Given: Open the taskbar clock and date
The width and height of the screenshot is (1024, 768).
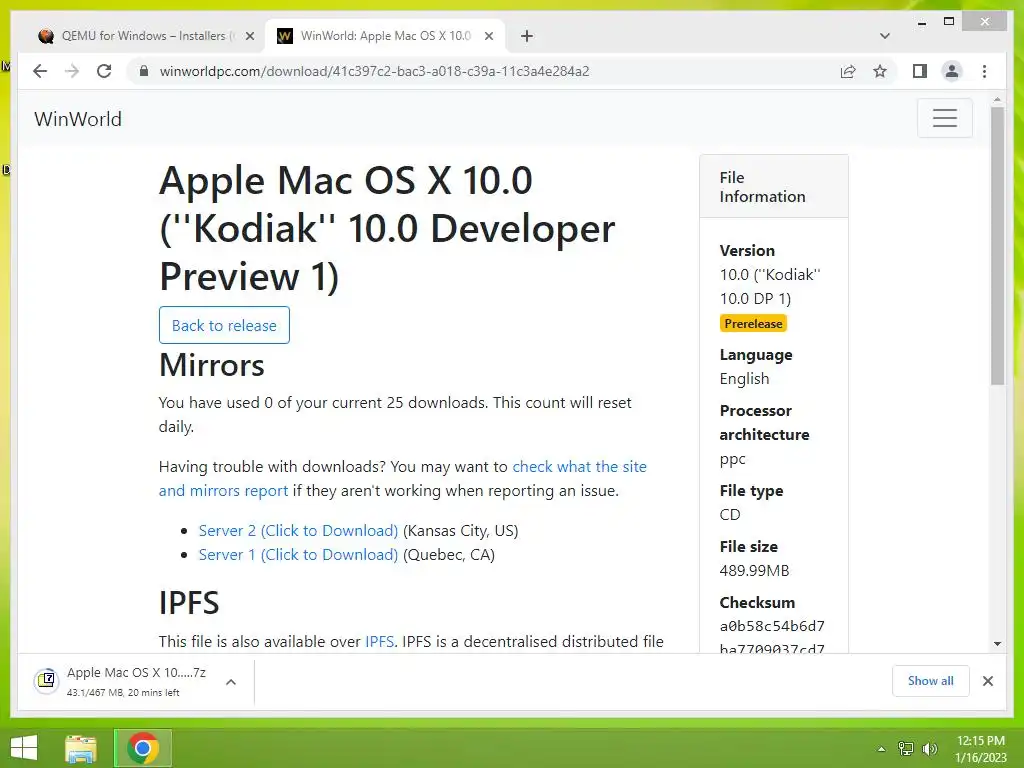Looking at the screenshot, I should pos(981,749).
